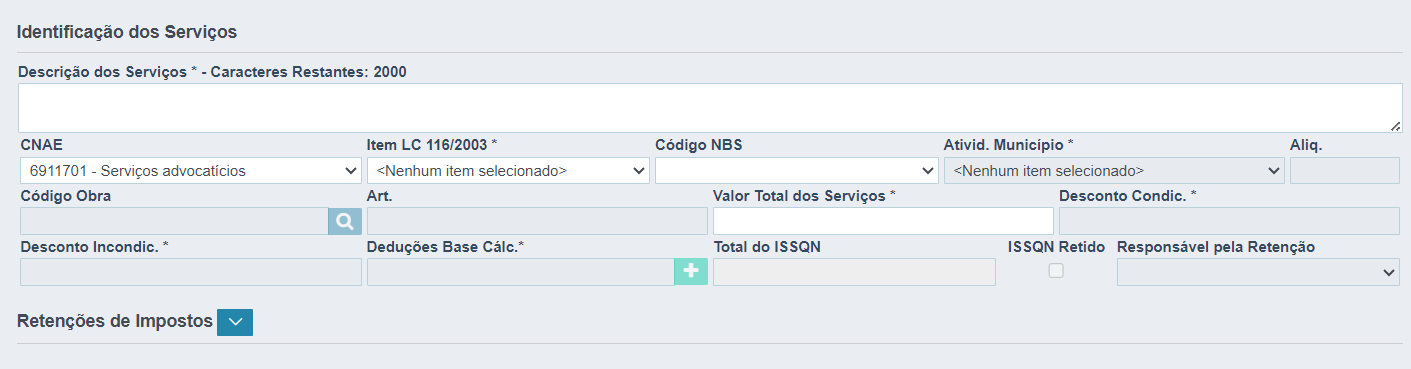Viewport: 1411px width, 369px height.
Task: Click the Retenções de Impostos heading
Action: coord(115,321)
